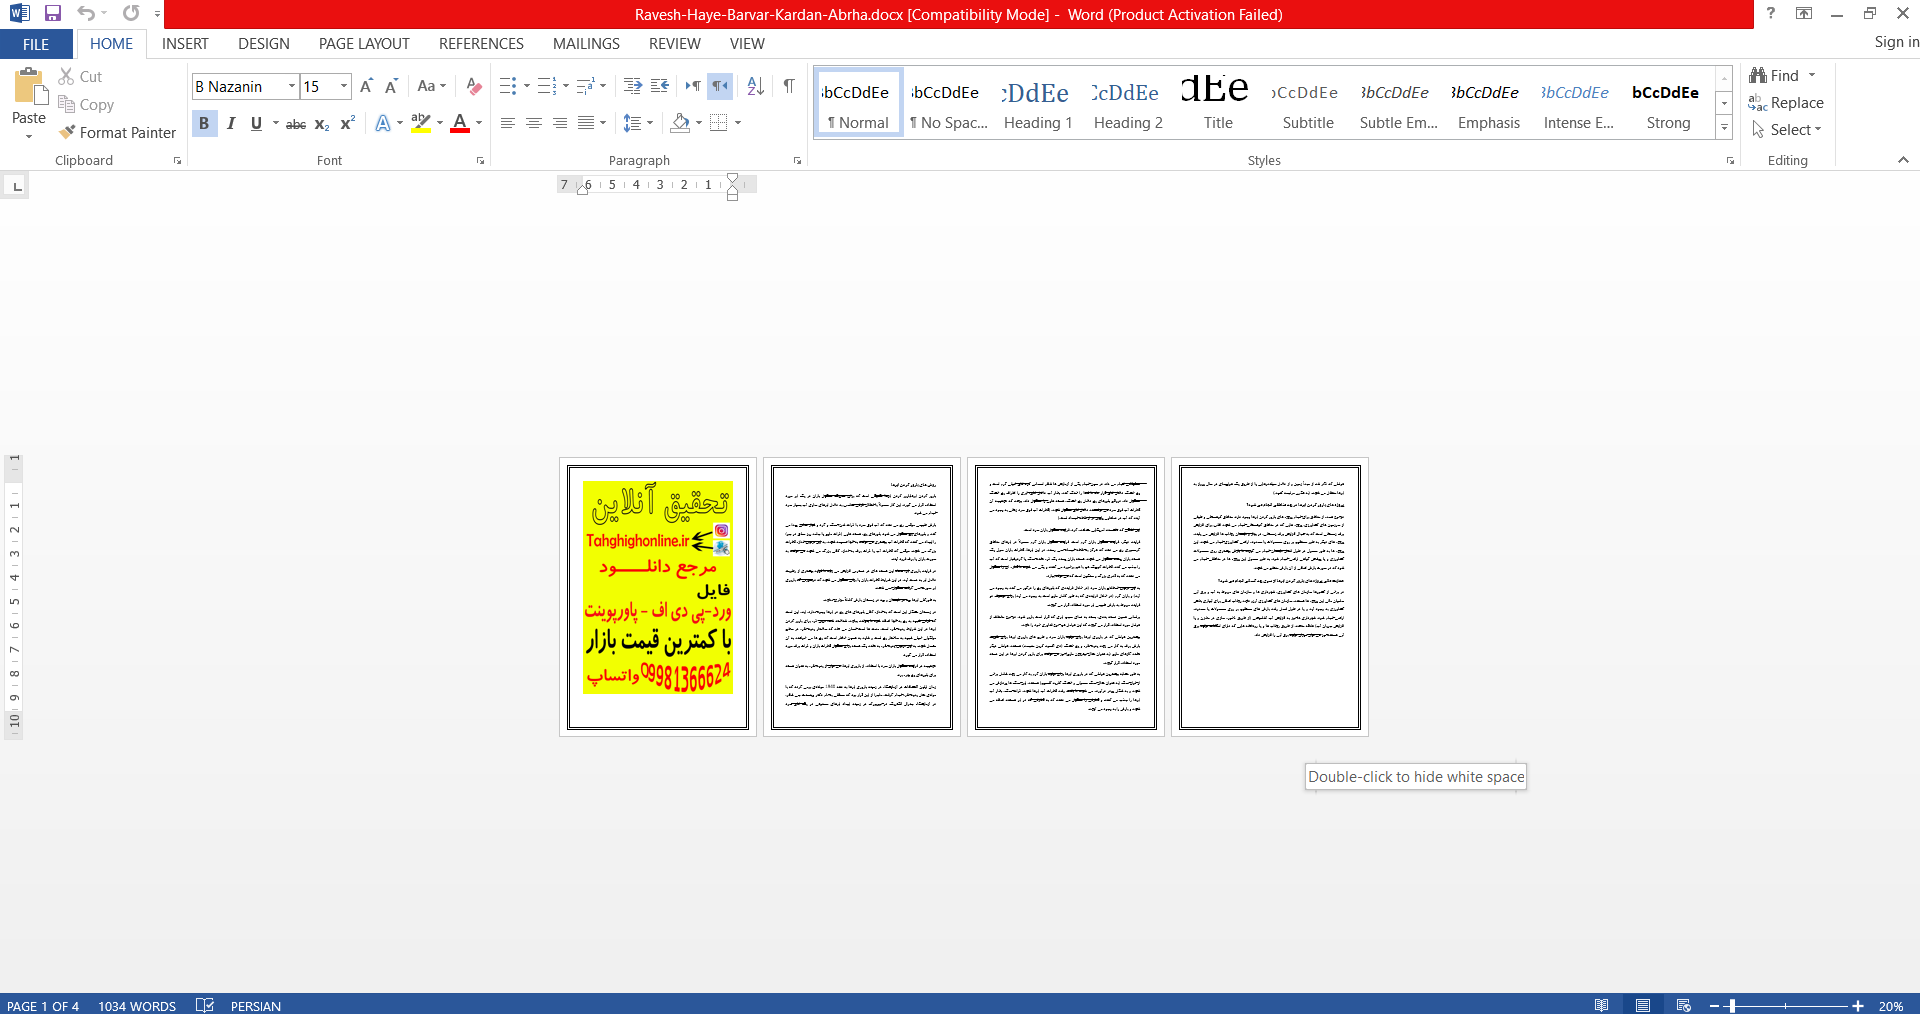Expand the styles gallery
The height and width of the screenshot is (1014, 1920).
[1724, 127]
